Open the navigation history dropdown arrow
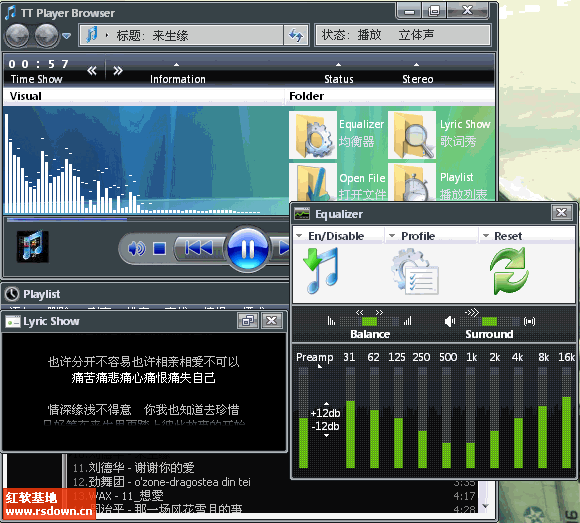This screenshot has width=580, height=523. tap(66, 36)
